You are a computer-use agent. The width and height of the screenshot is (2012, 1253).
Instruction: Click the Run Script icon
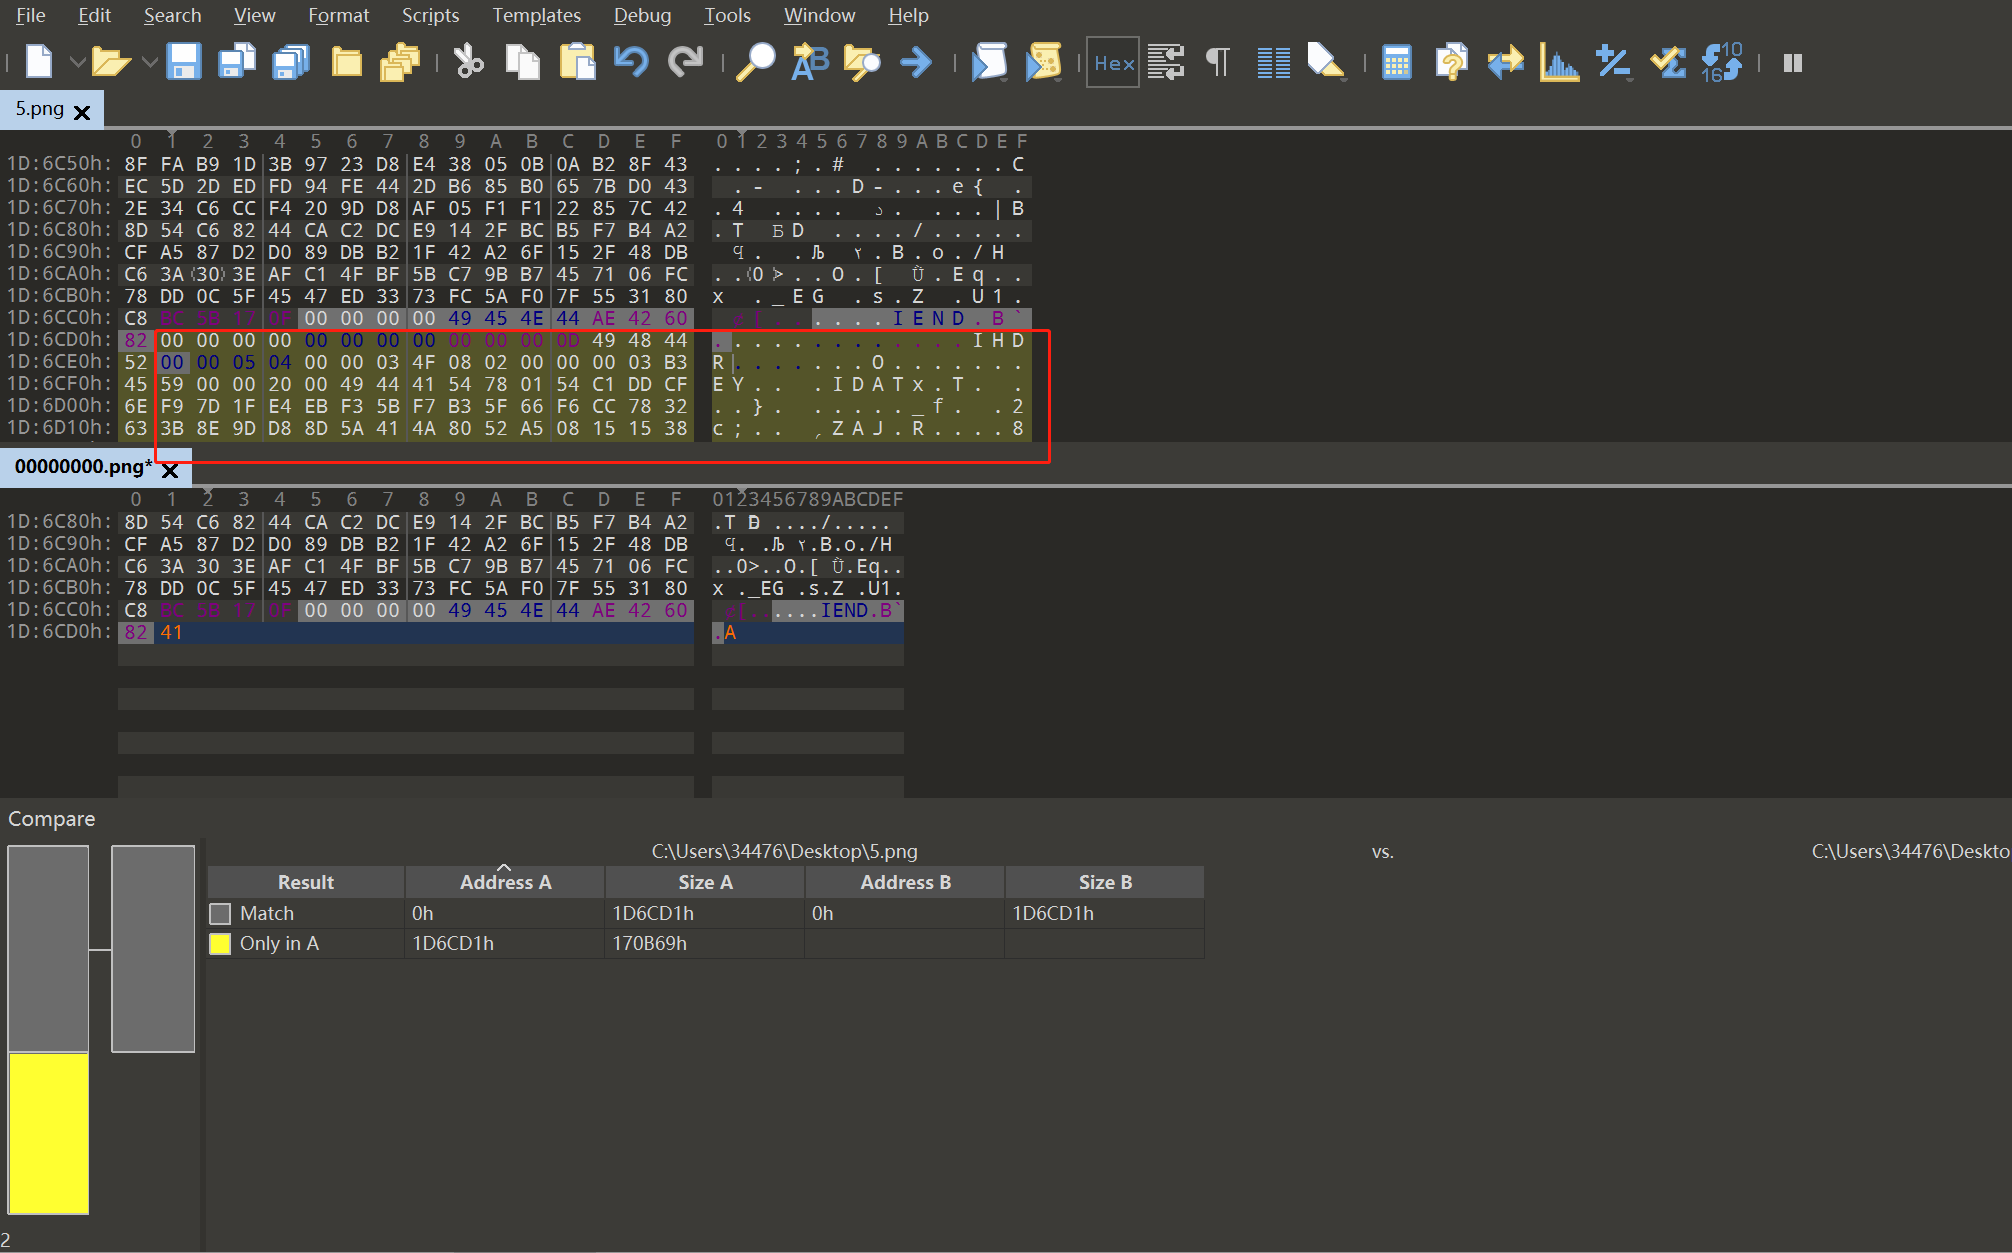pyautogui.click(x=989, y=62)
